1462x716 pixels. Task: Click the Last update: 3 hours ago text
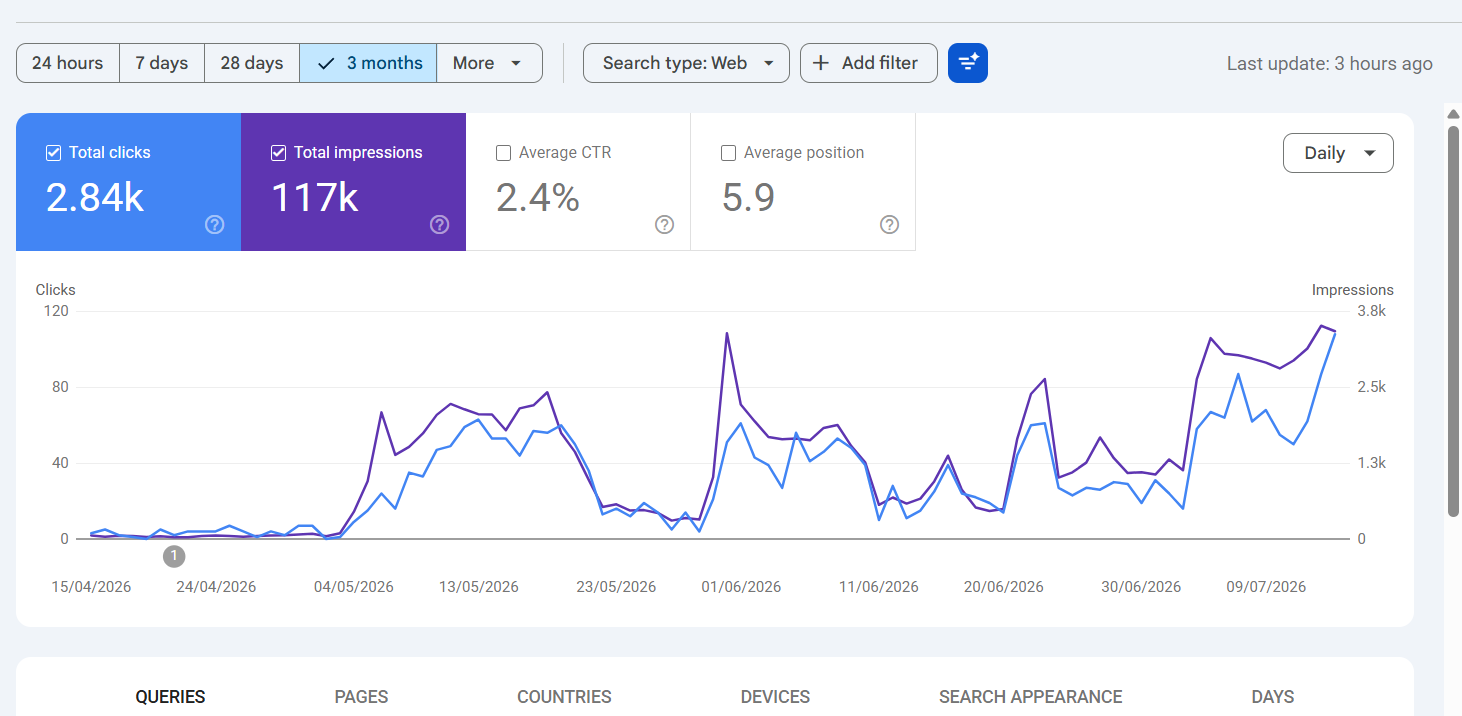click(x=1330, y=63)
